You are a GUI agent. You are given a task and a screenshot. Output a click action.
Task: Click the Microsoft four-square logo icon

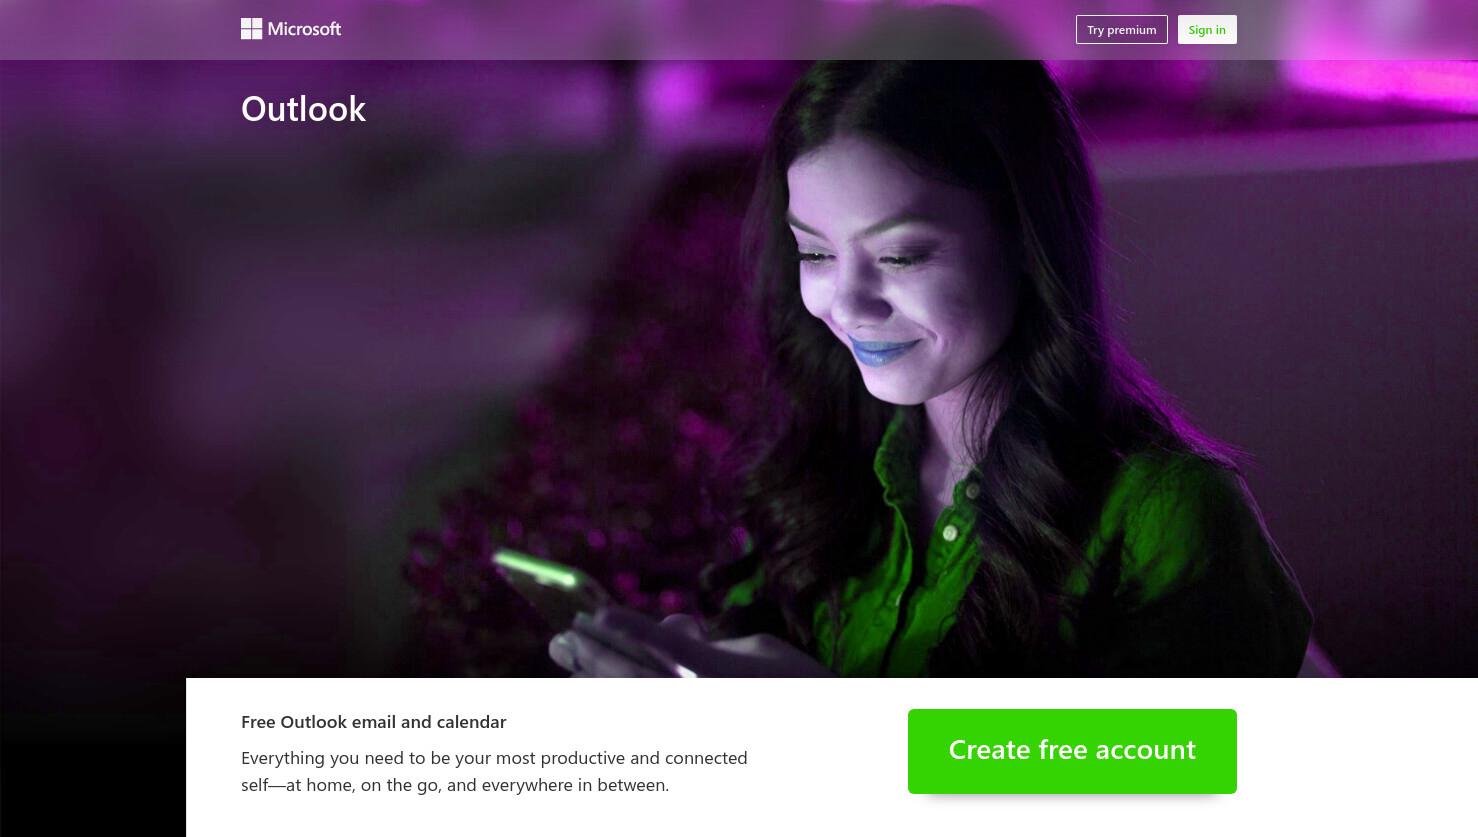251,29
